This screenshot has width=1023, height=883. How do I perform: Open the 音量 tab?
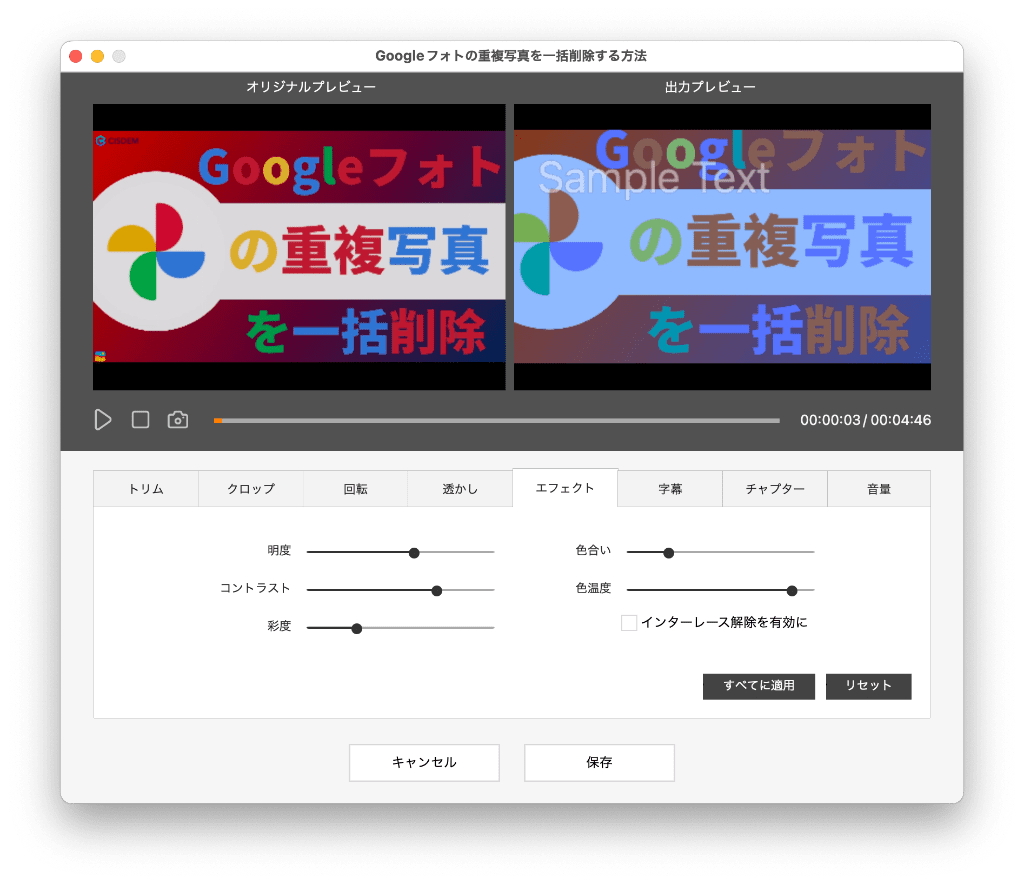[879, 489]
